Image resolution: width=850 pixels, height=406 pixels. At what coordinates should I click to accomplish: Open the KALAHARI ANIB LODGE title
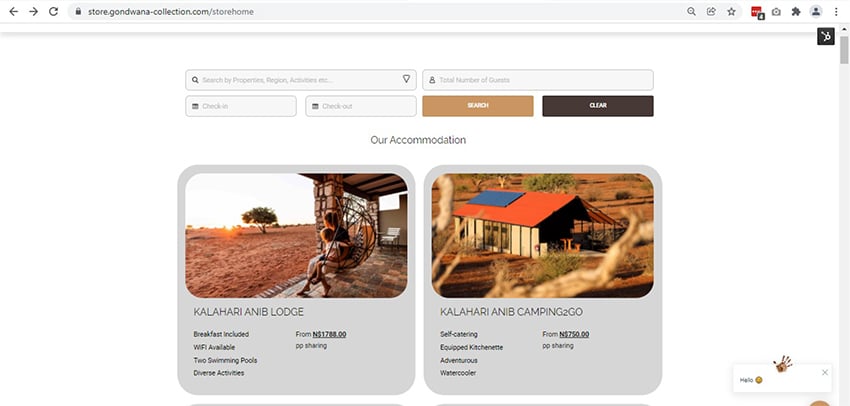pyautogui.click(x=248, y=312)
